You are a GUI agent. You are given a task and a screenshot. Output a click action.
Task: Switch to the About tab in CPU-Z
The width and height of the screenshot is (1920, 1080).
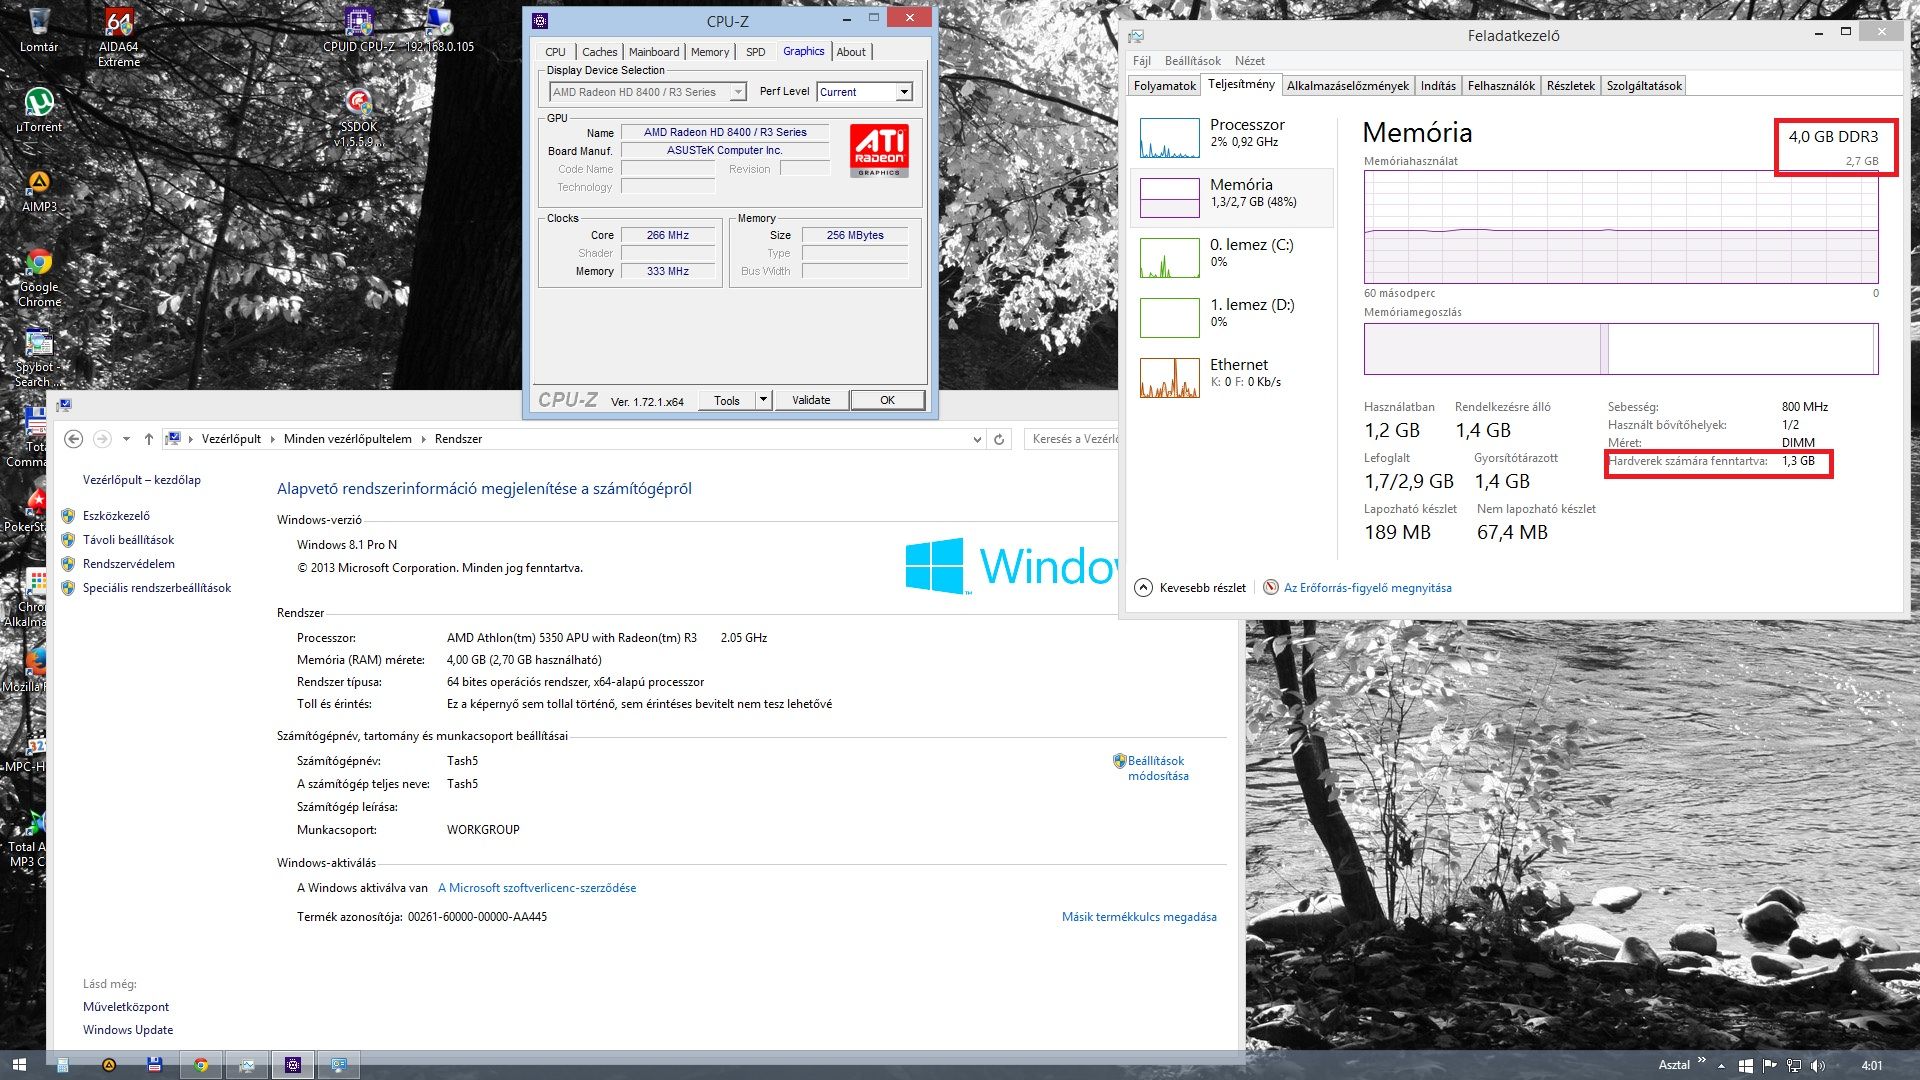coord(851,52)
